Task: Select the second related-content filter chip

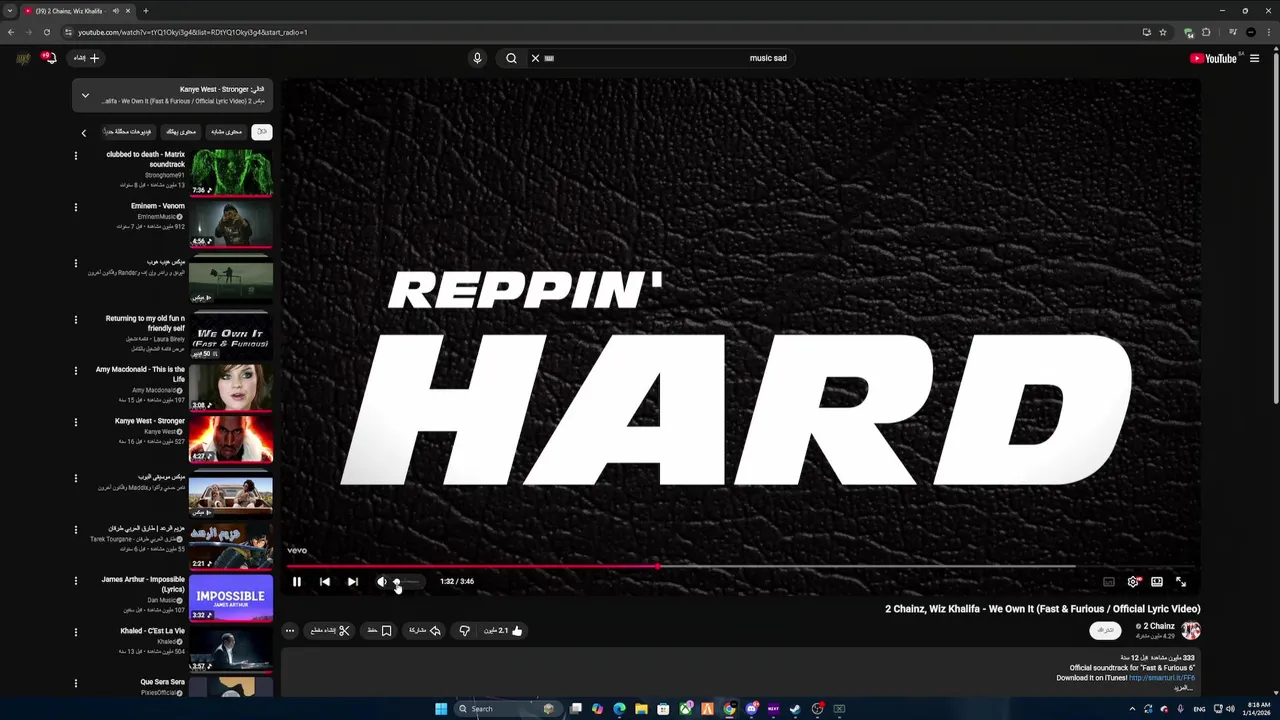Action: [x=227, y=132]
